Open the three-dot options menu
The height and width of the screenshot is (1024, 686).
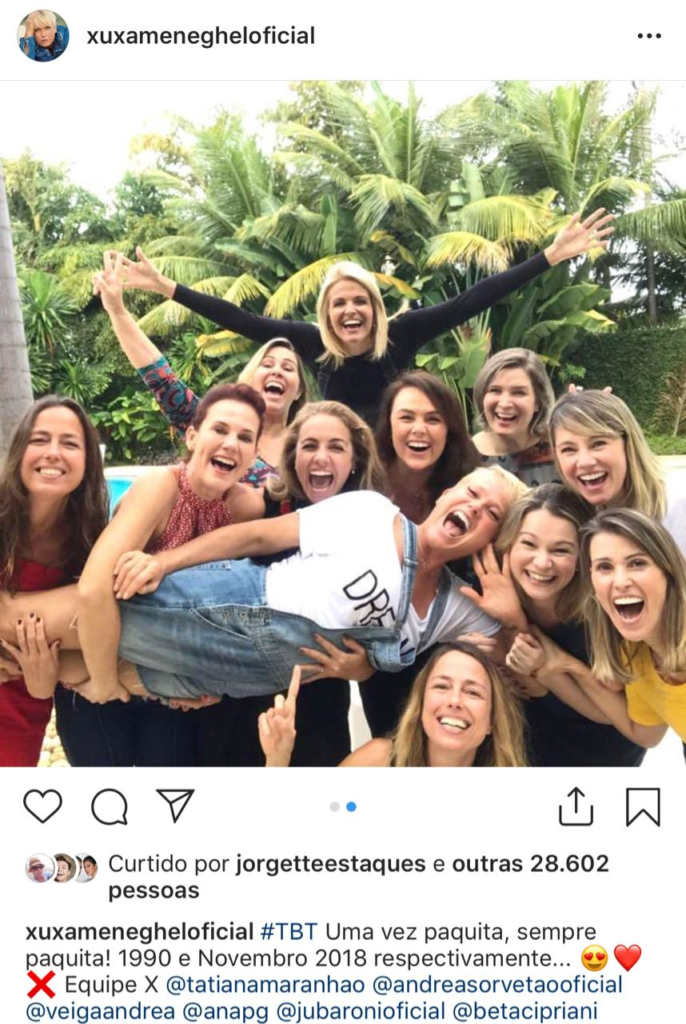649,36
